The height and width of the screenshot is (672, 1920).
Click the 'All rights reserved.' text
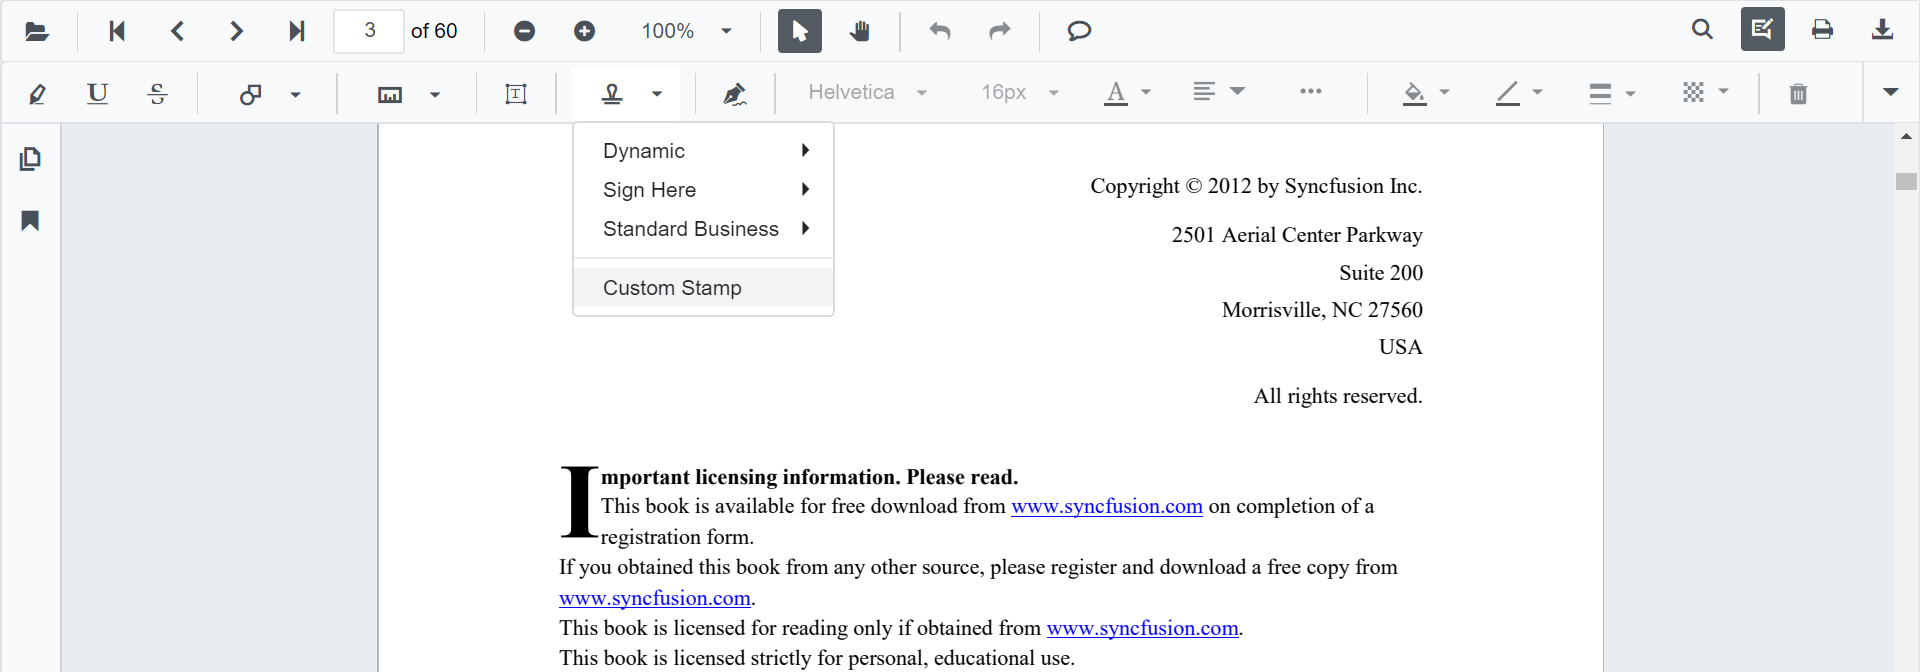coord(1338,396)
